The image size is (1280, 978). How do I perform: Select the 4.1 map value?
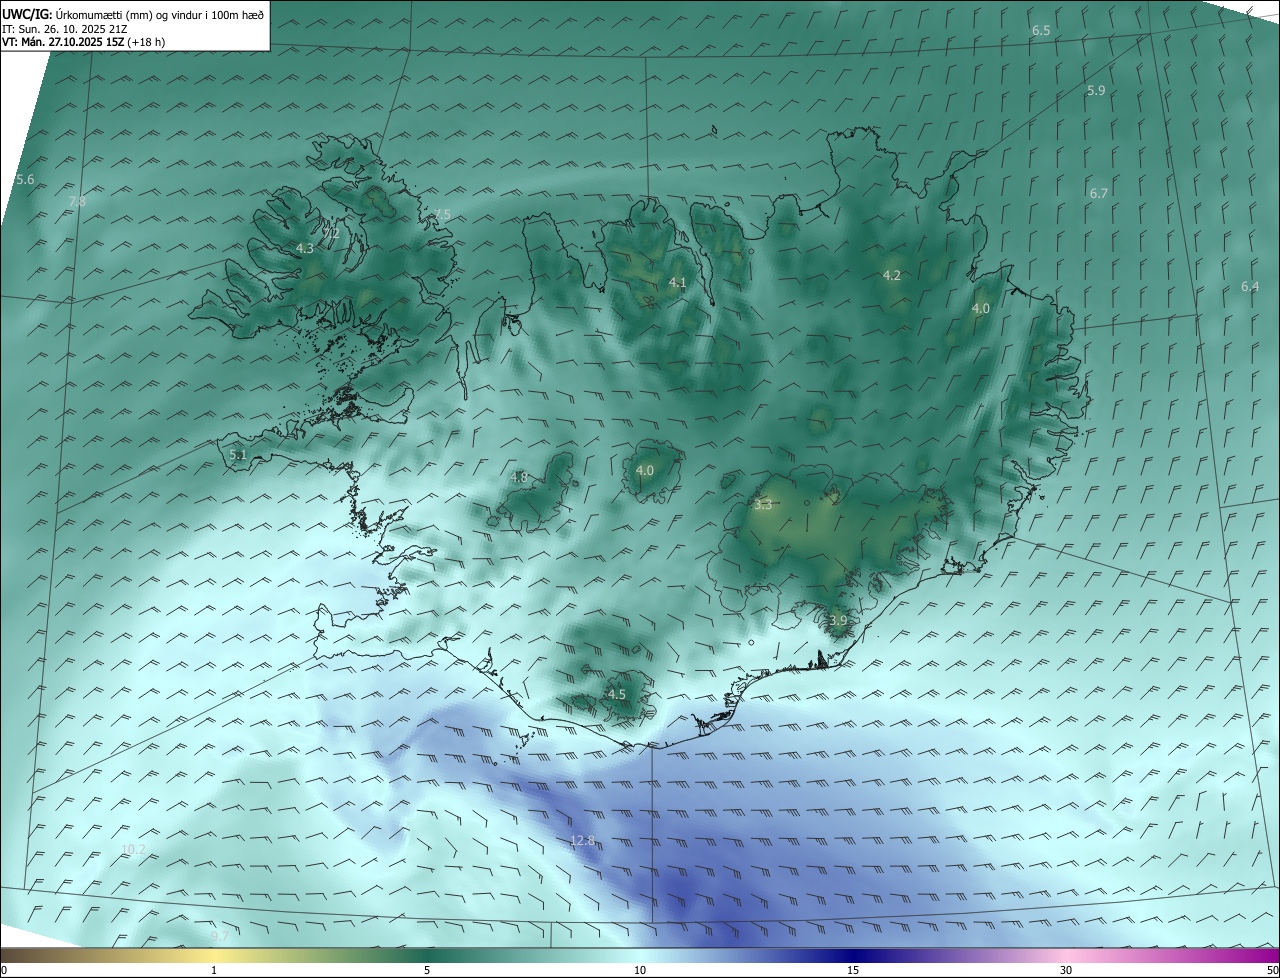[x=678, y=283]
